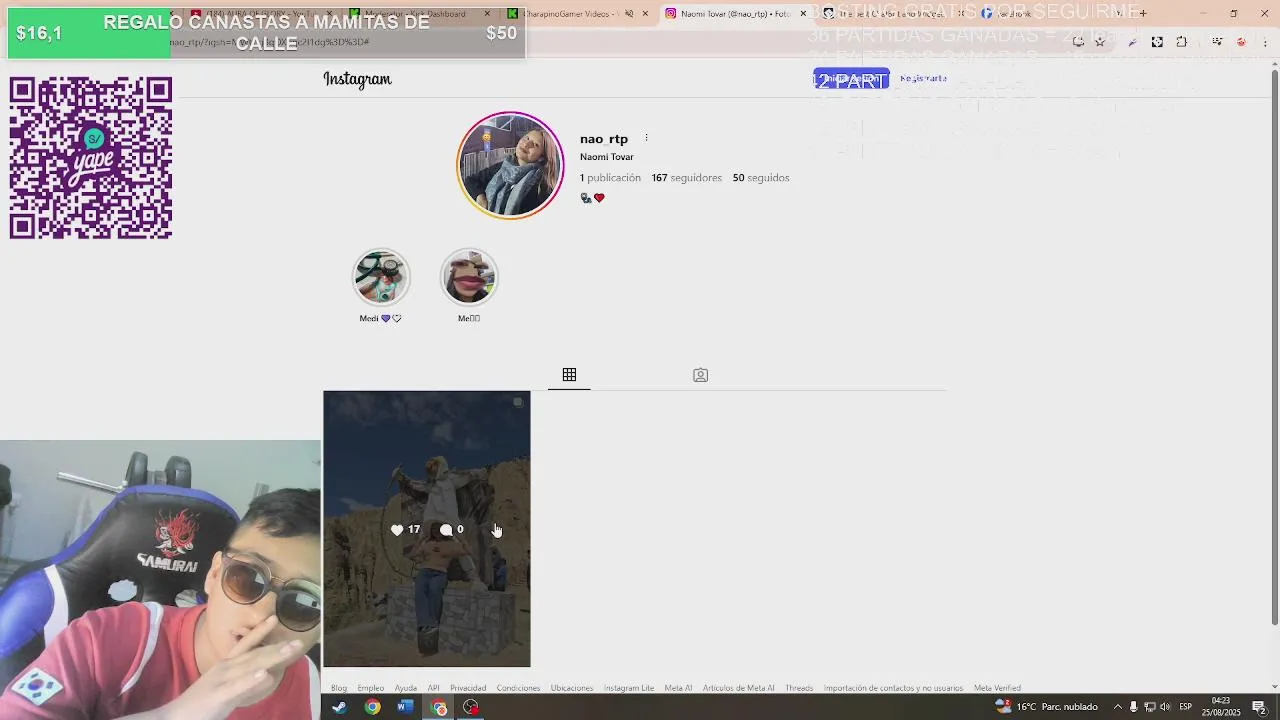Bookmark this page with star icon
The width and height of the screenshot is (1280, 720).
(1100, 42)
